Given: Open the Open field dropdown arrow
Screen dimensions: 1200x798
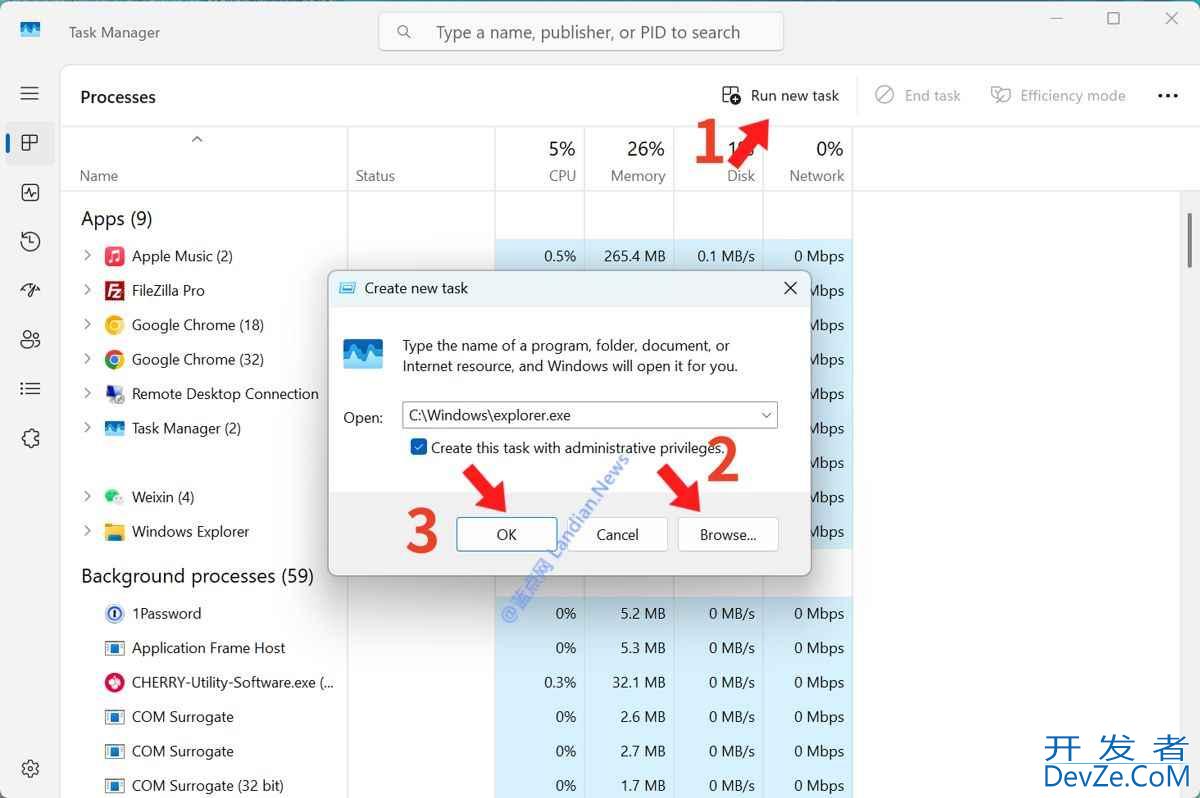Looking at the screenshot, I should [x=766, y=415].
